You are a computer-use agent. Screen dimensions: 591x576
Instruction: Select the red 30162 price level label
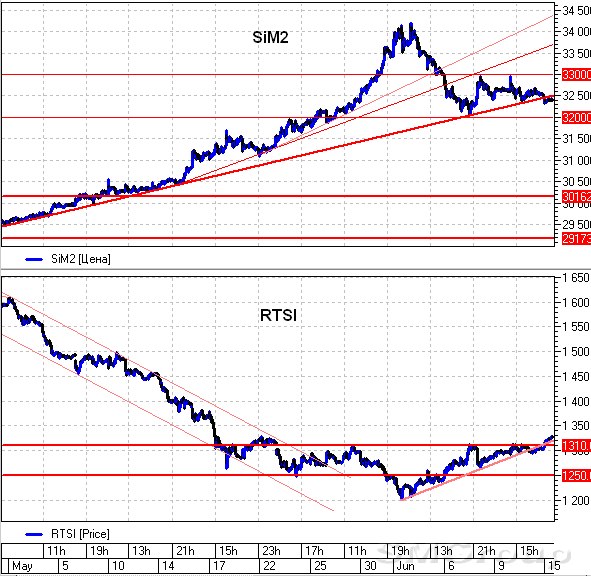click(x=576, y=196)
